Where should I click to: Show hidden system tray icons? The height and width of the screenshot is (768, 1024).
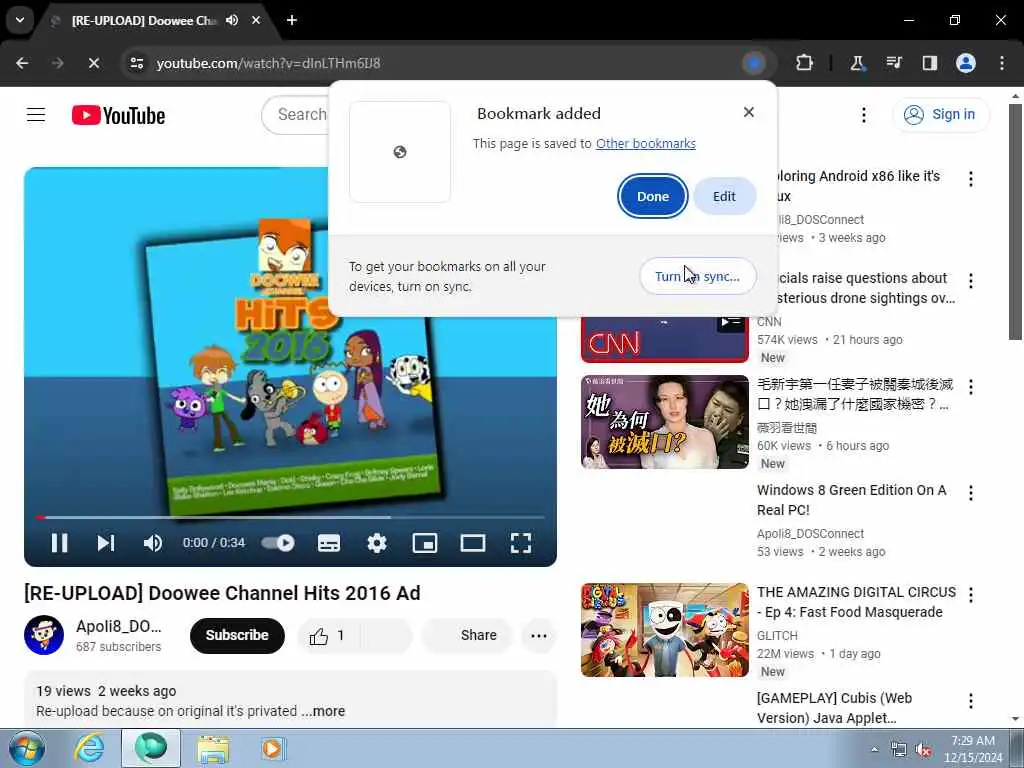(874, 749)
